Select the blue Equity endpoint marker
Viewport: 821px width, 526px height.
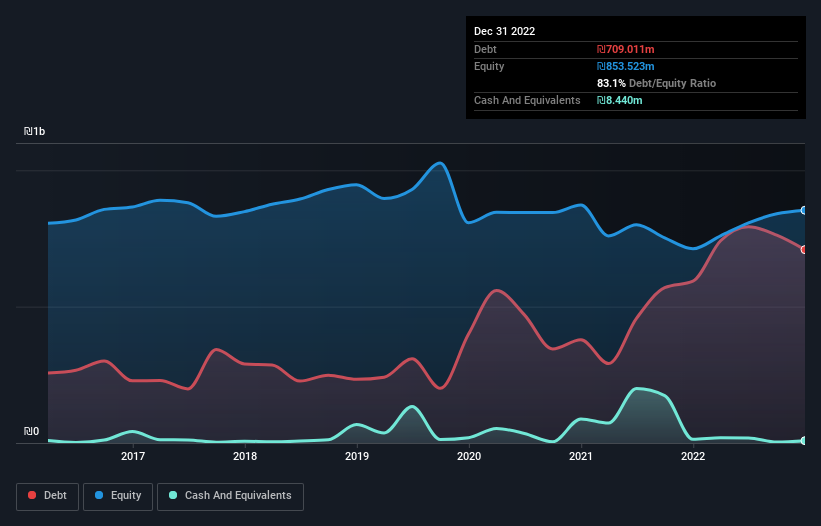click(804, 210)
